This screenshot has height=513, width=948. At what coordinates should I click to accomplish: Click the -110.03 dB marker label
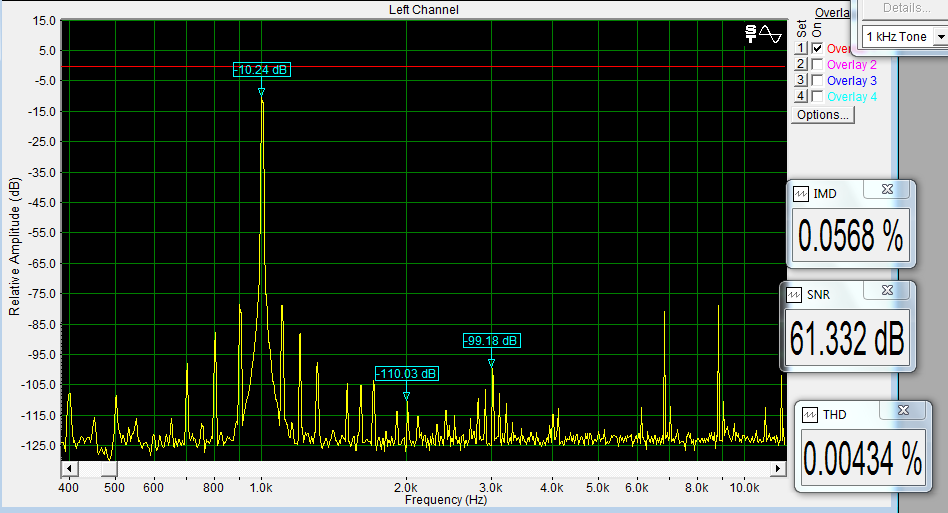click(407, 374)
